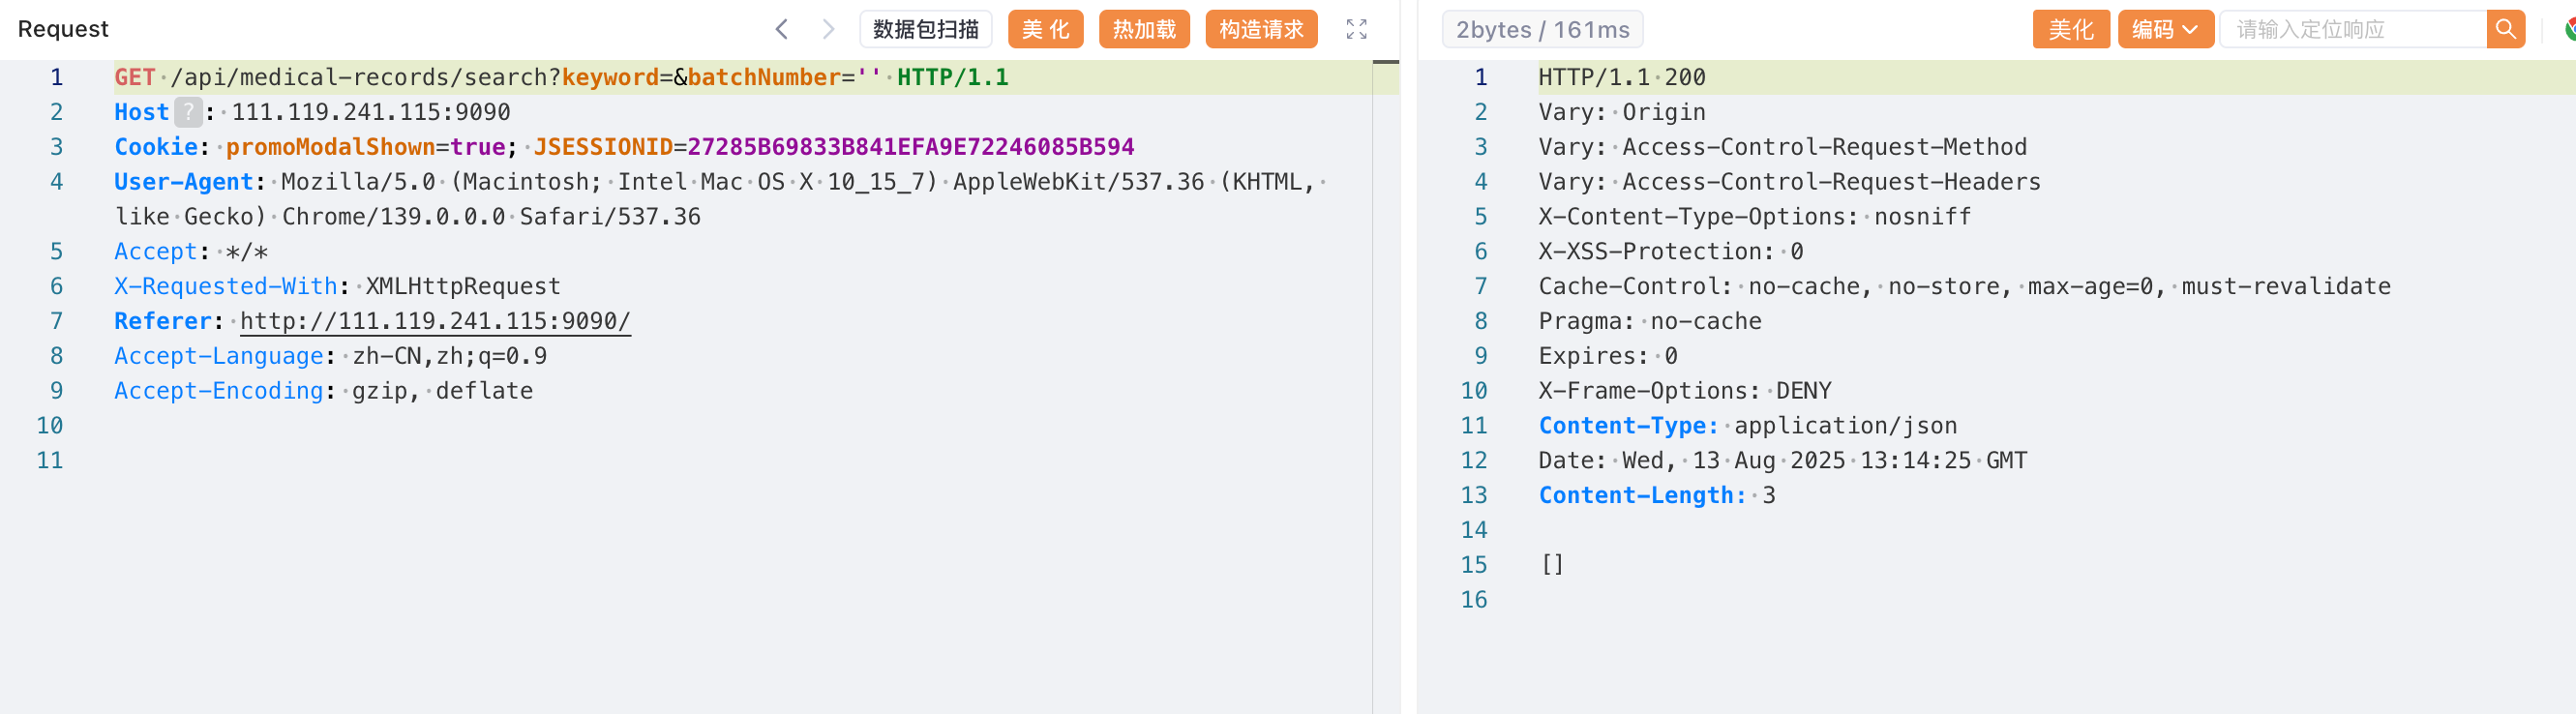Click the Request panel title
Screen dimensions: 2576x714
pos(63,29)
